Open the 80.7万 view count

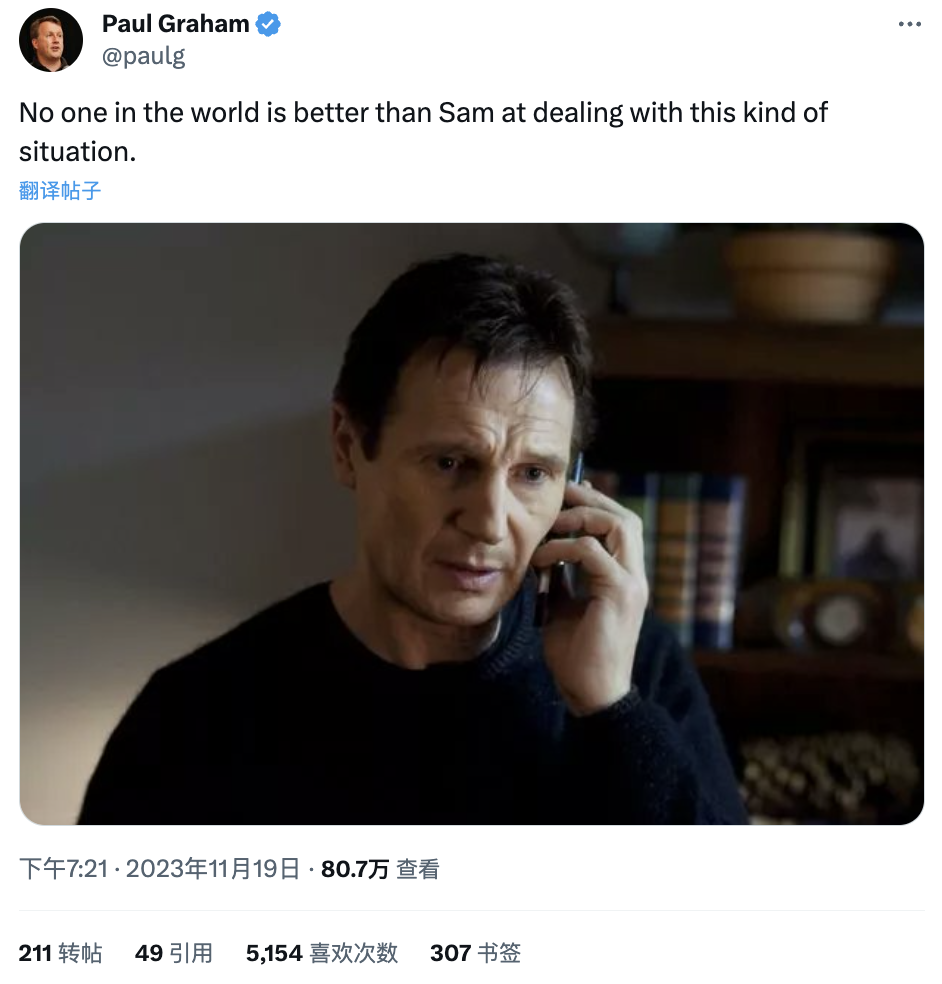(x=354, y=869)
